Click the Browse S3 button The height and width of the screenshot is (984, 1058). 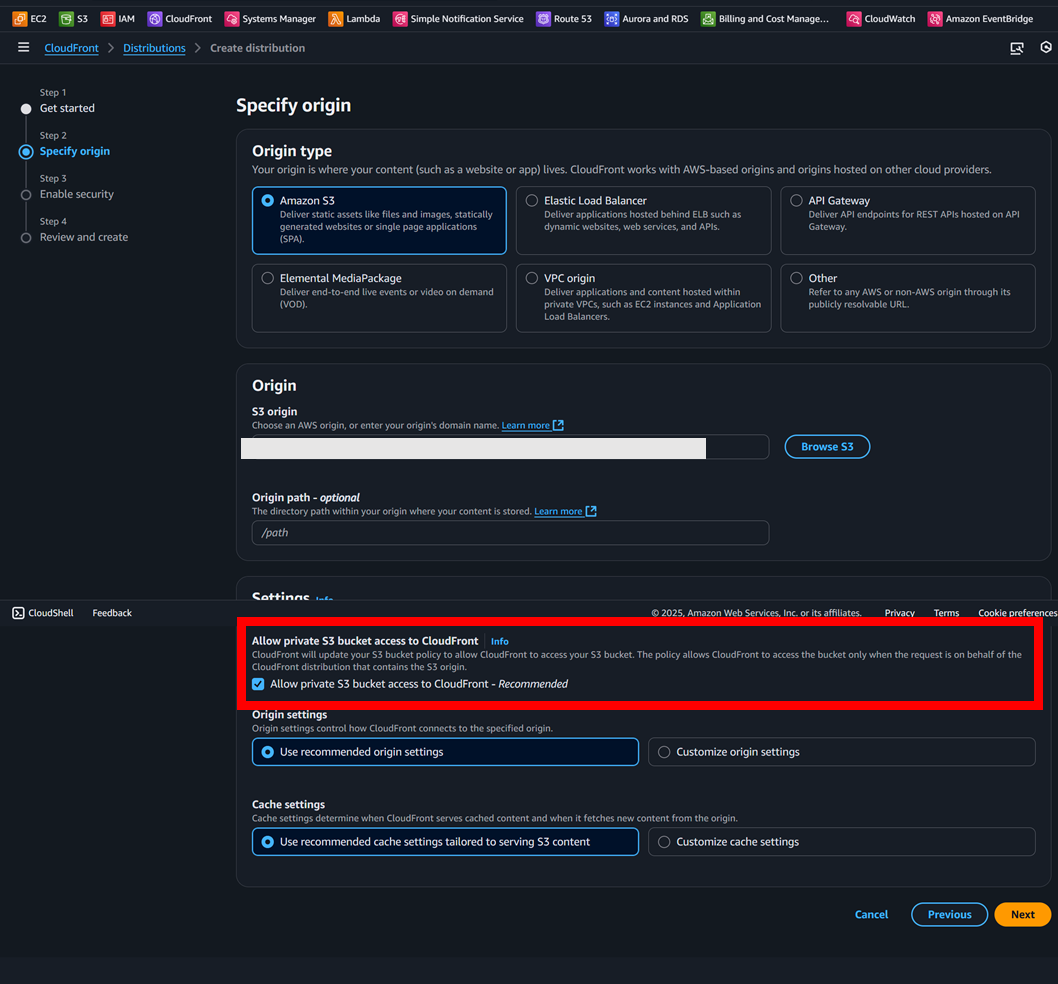coord(827,447)
